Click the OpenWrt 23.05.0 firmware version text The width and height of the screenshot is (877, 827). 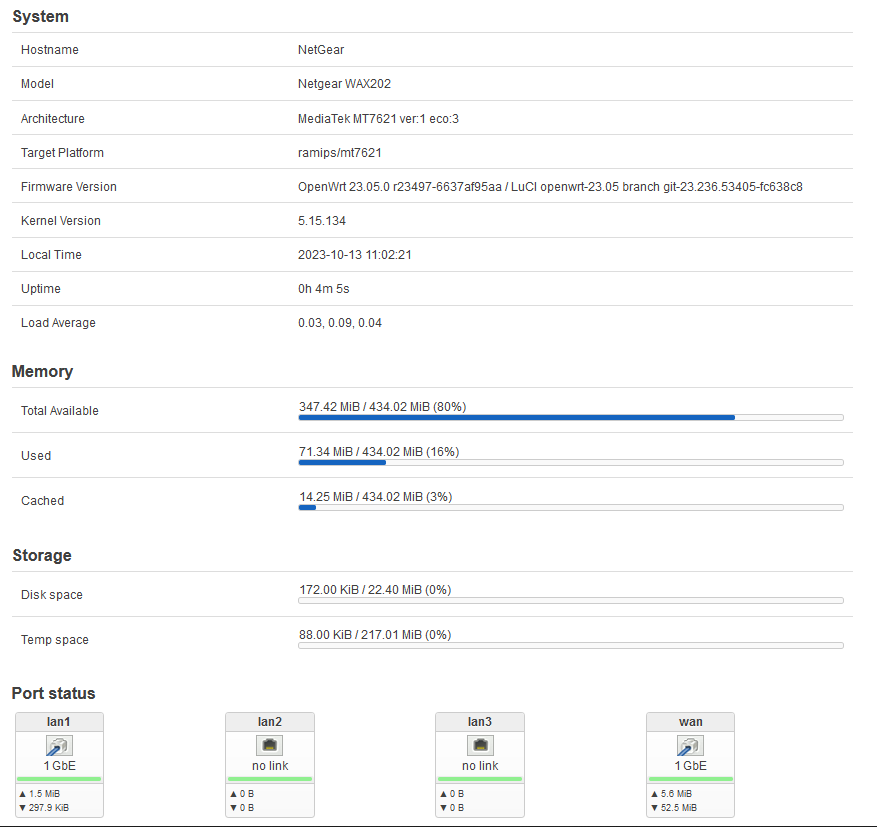[550, 187]
